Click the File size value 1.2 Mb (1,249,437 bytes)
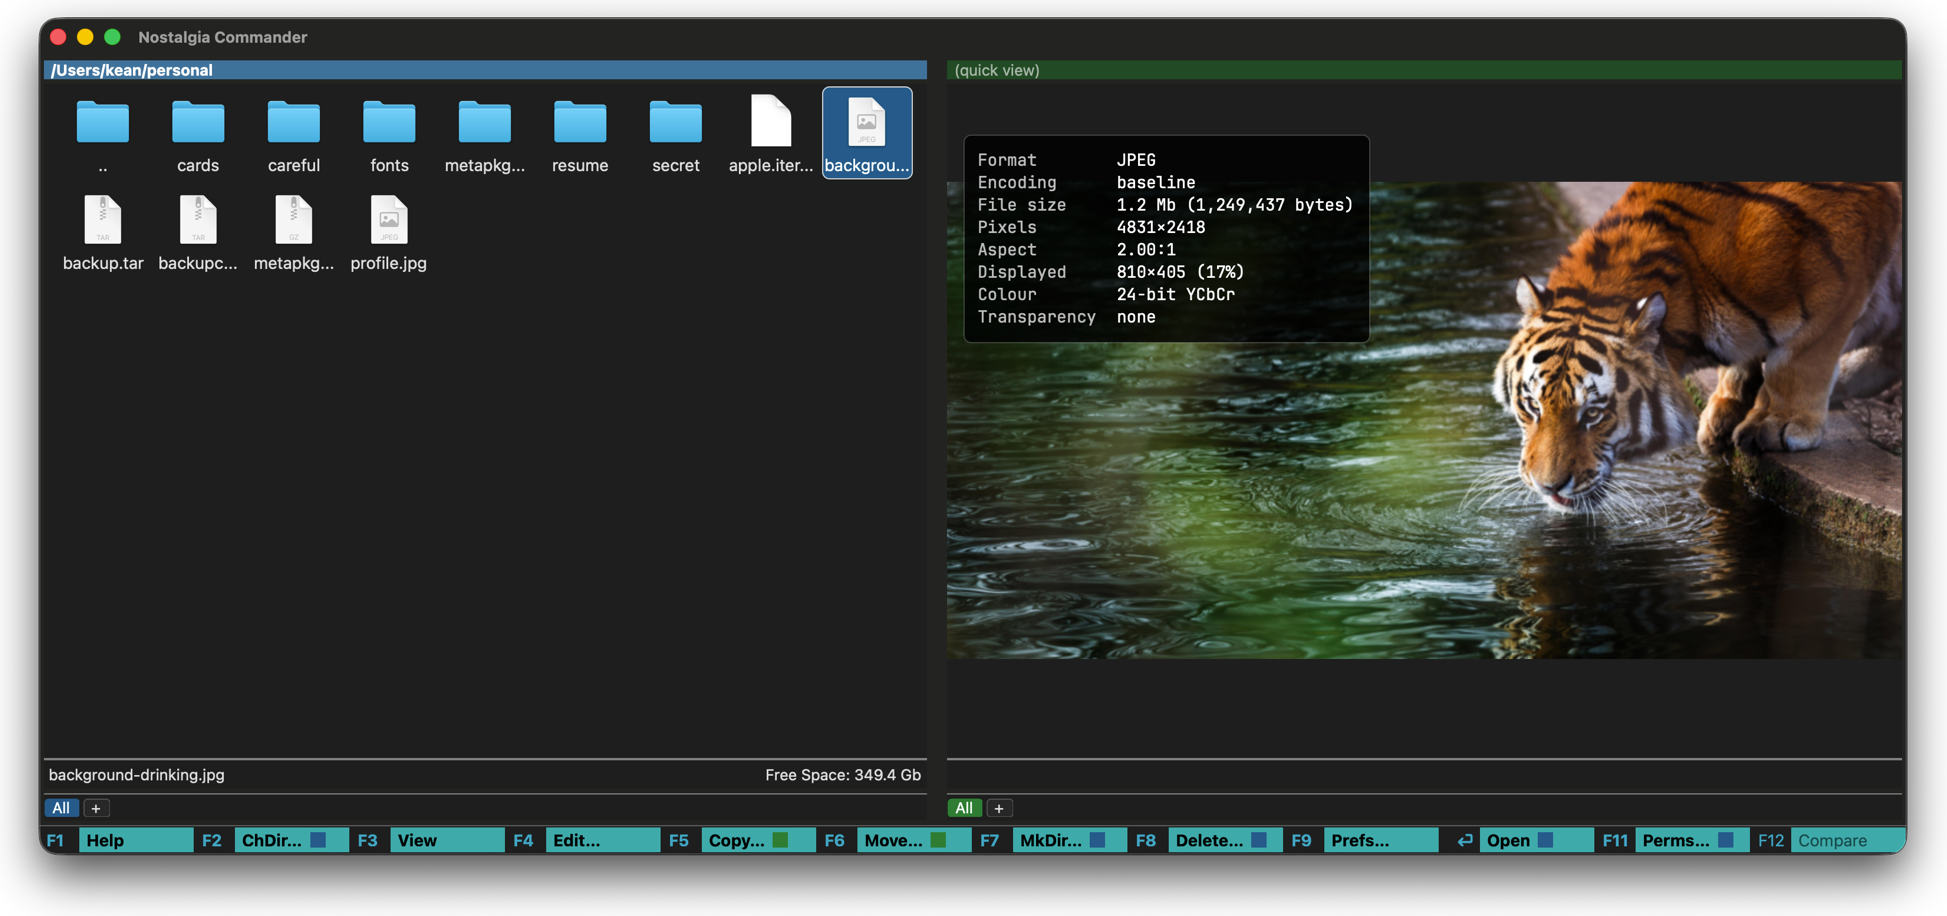 [1234, 205]
